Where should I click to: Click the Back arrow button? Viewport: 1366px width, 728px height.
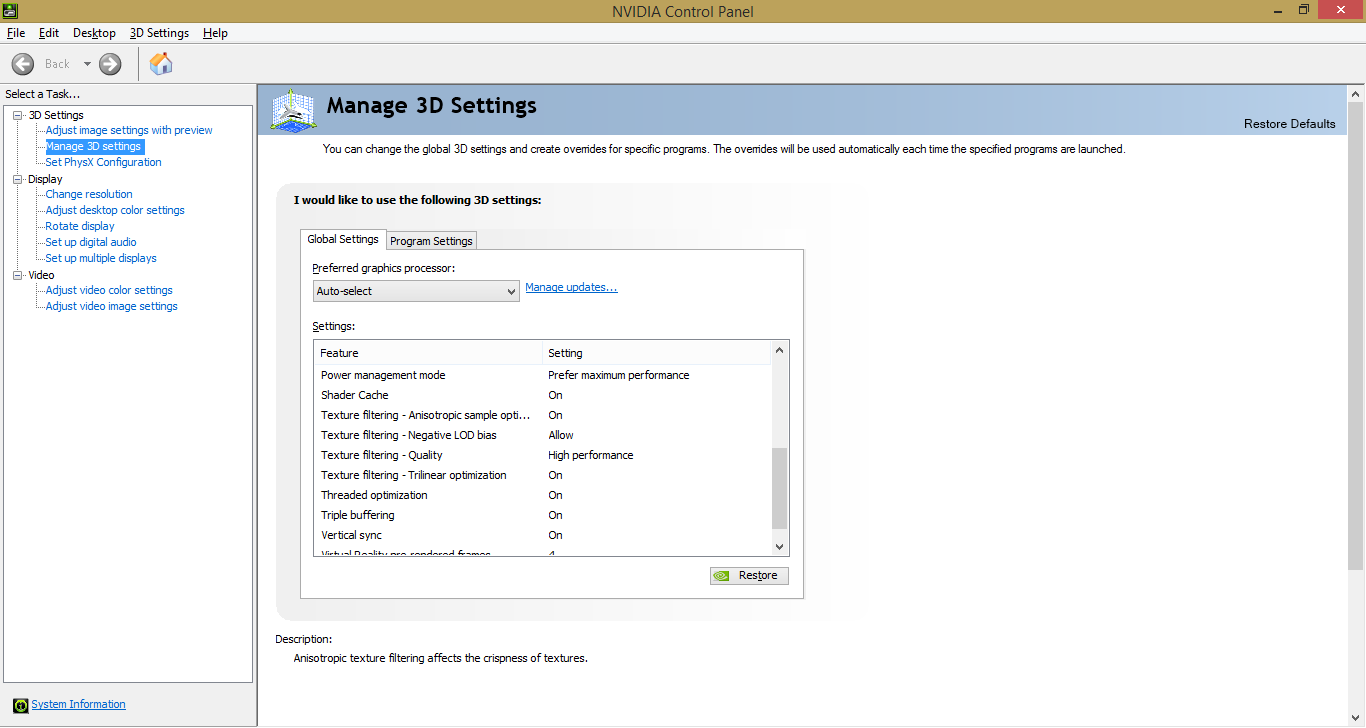(23, 64)
